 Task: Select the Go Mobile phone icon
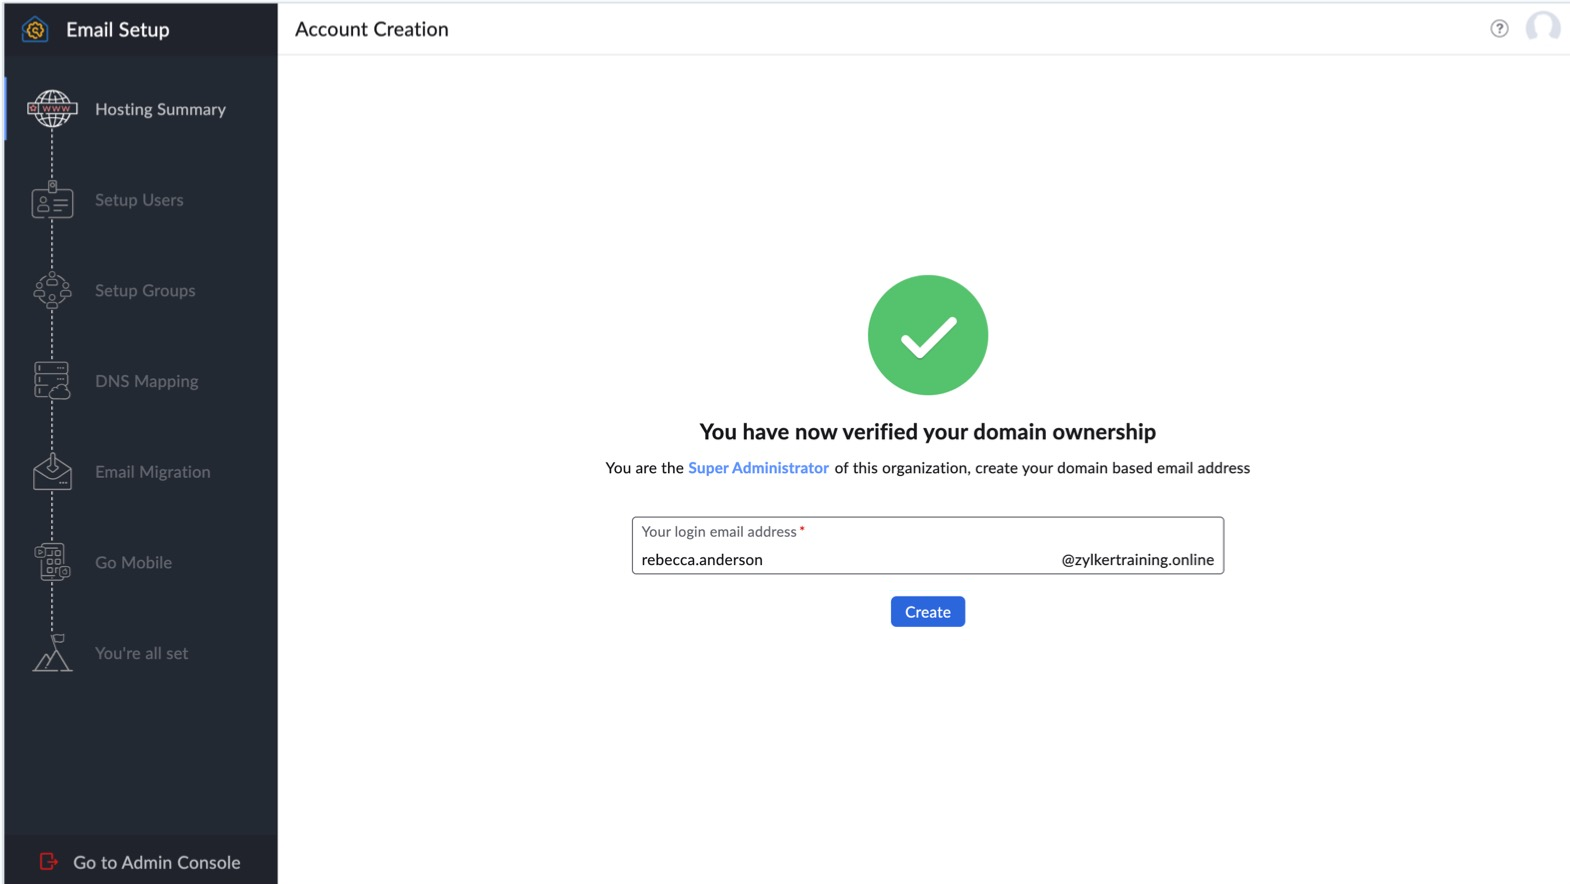click(x=52, y=562)
